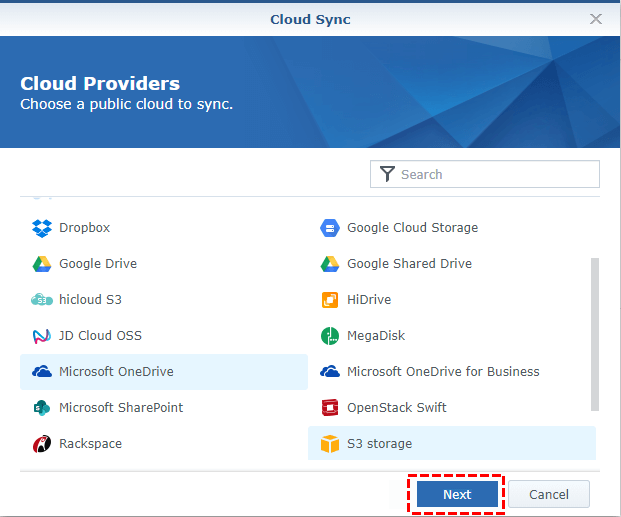
Task: Pick the Rackspace label
Action: coord(90,444)
